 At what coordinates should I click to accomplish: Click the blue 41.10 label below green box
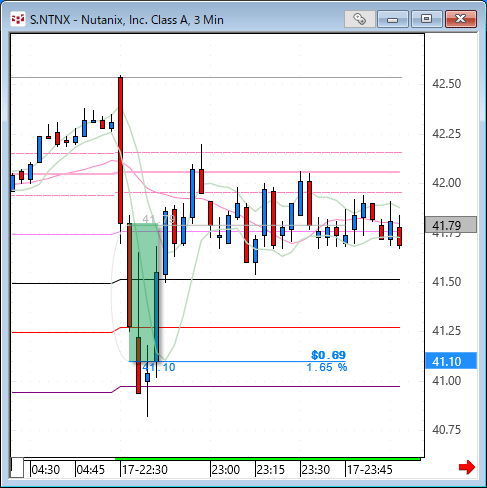(x=159, y=367)
